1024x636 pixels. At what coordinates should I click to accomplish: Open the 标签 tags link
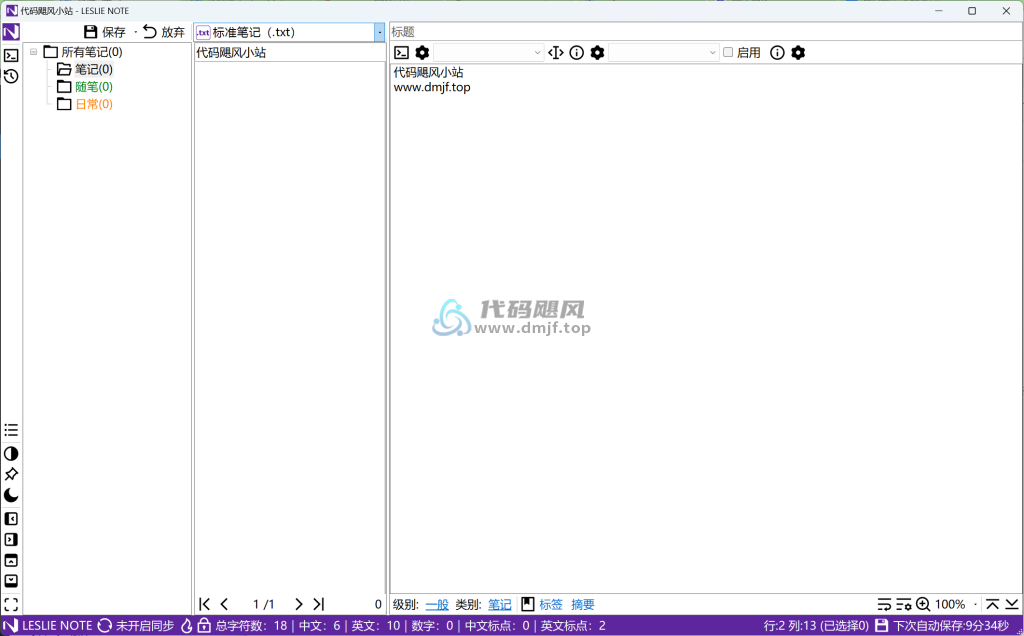pos(551,605)
